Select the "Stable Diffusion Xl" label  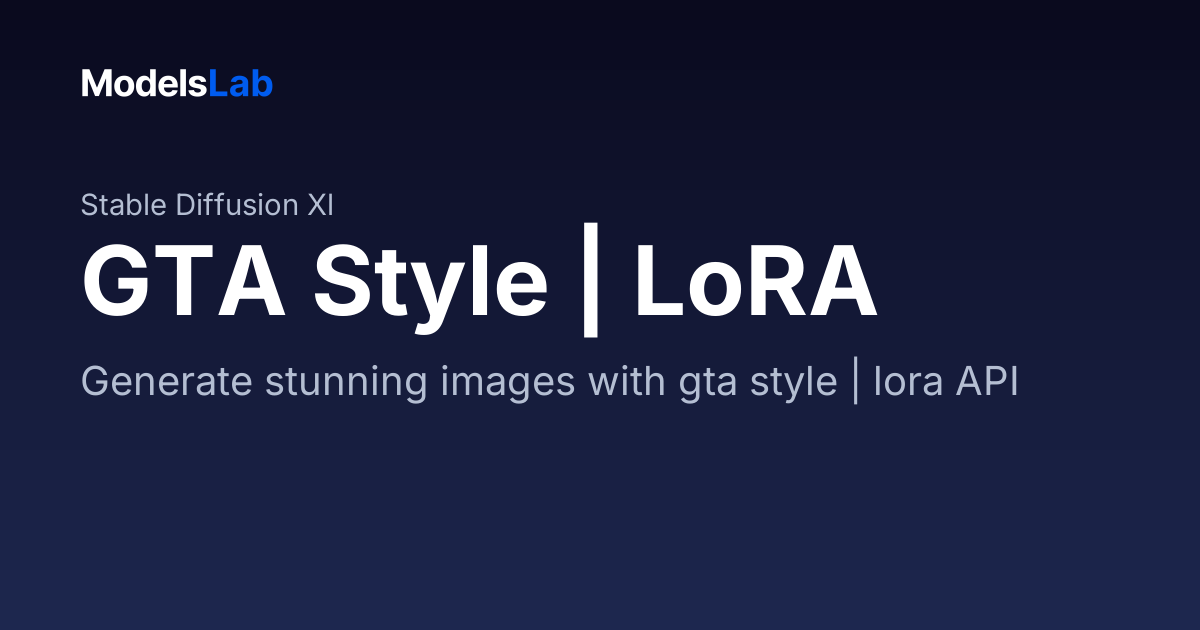coord(207,205)
